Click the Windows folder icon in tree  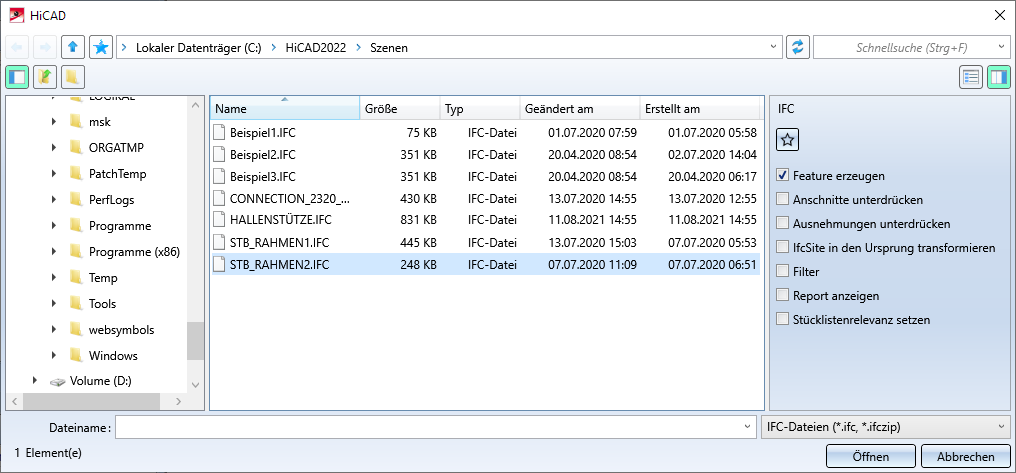(75, 355)
